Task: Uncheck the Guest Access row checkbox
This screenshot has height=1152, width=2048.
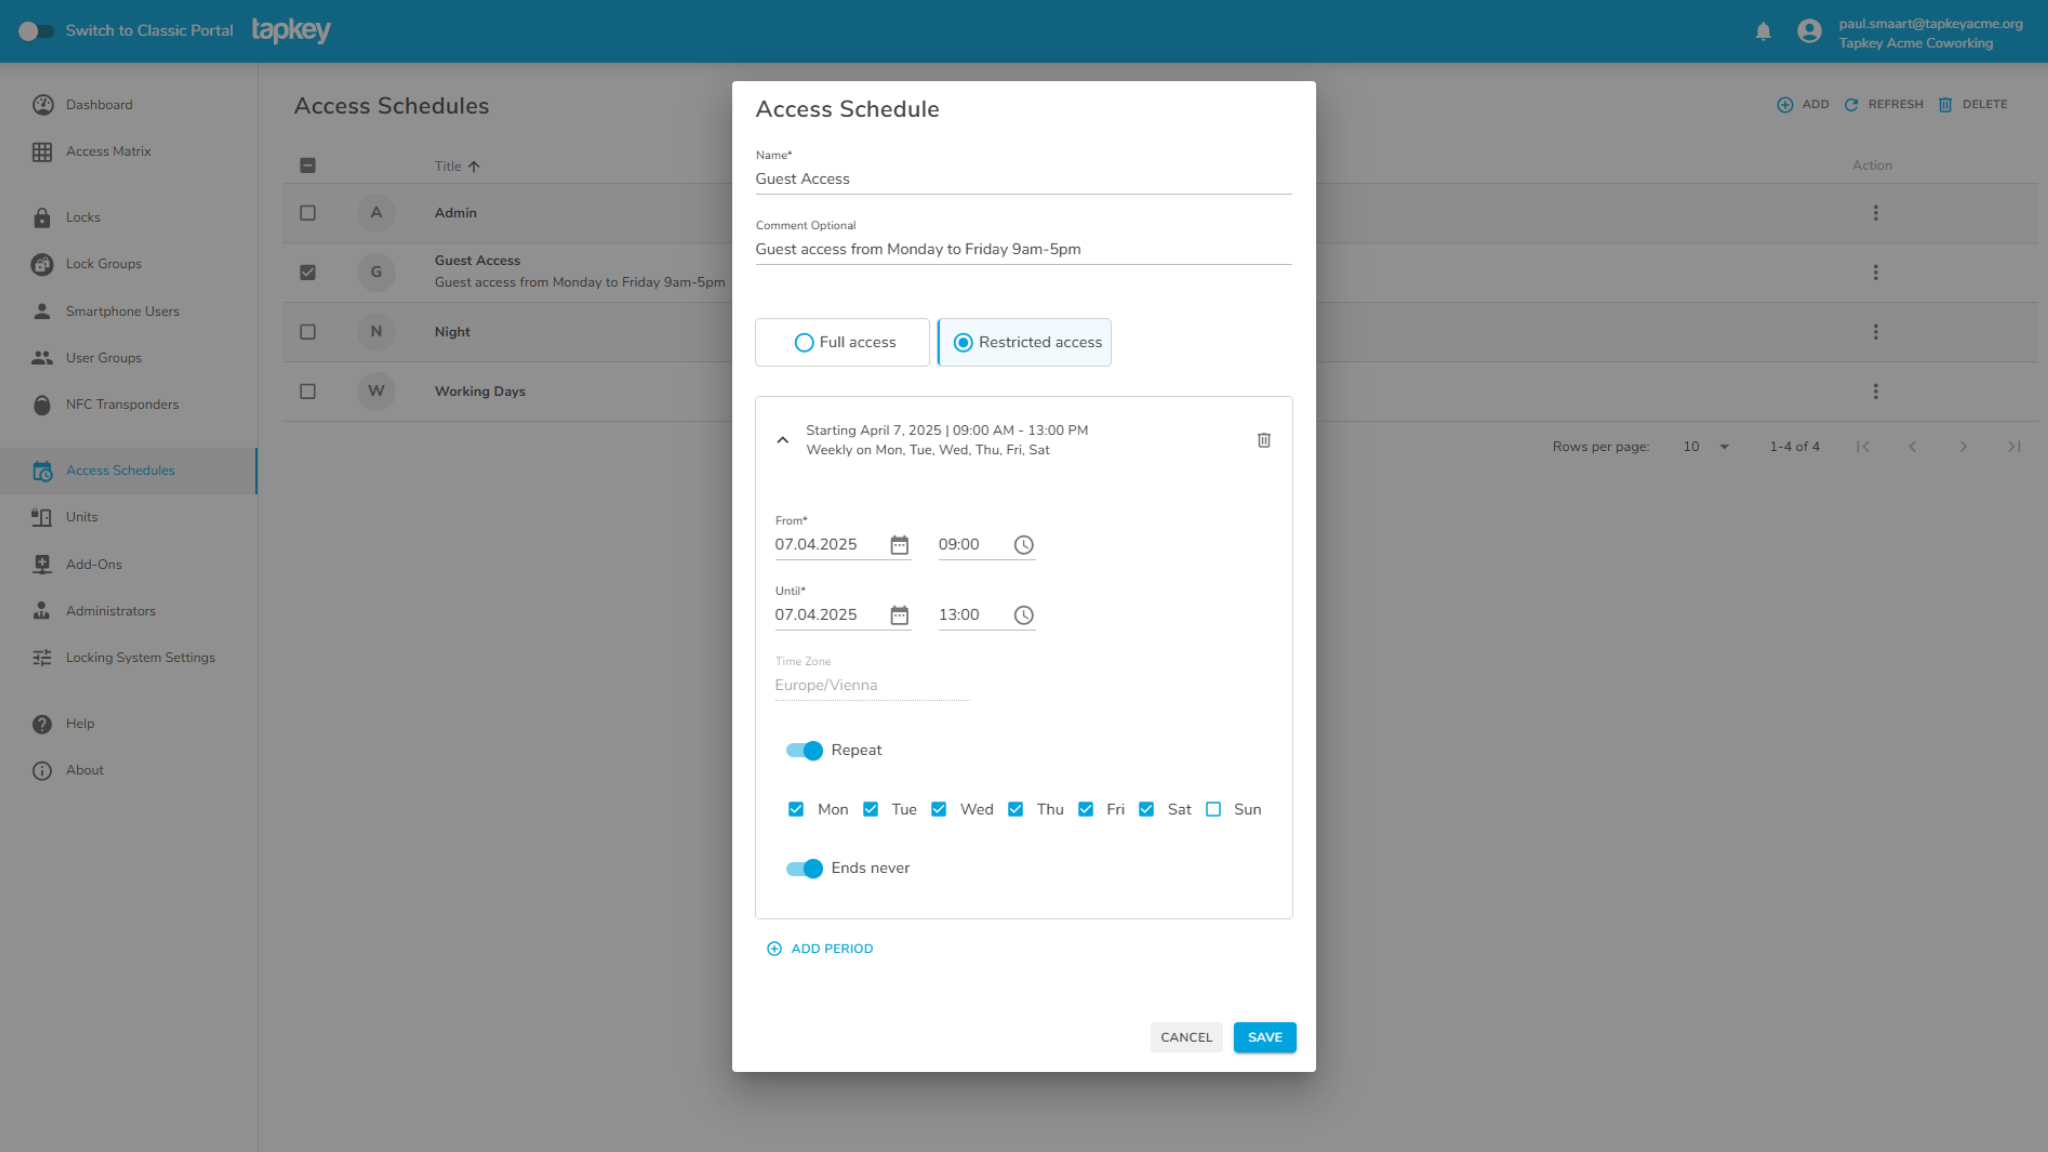Action: 308,273
